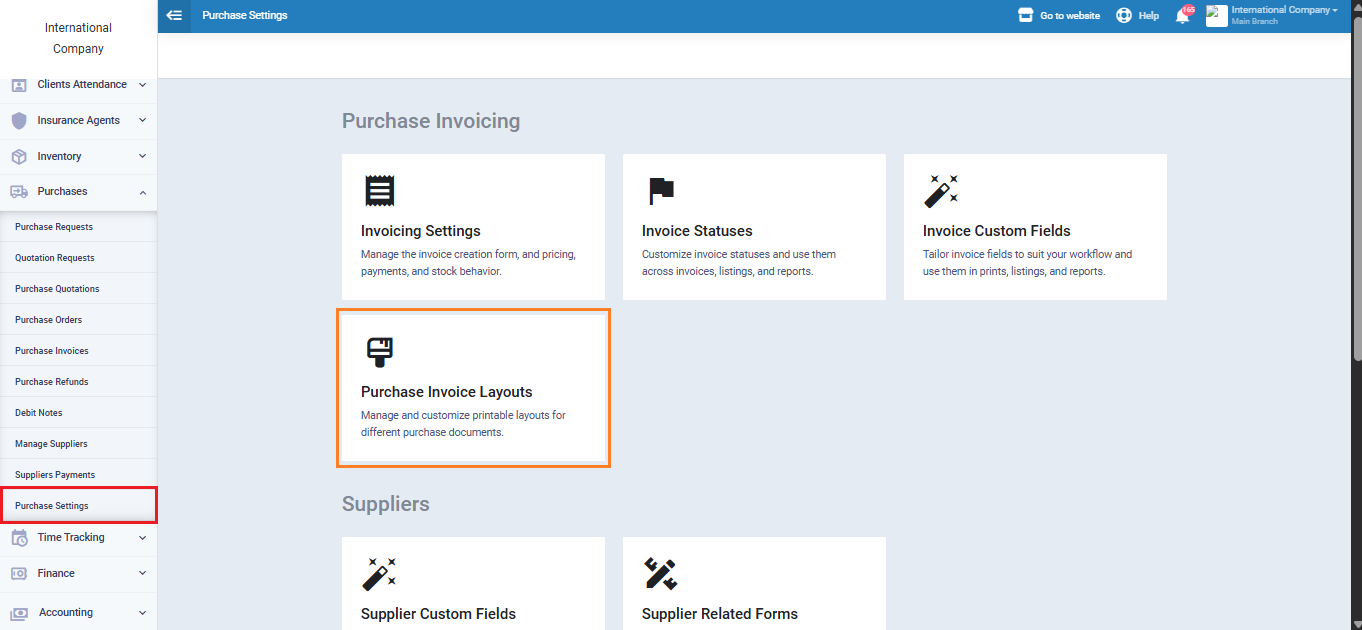
Task: Go to Purchase Settings in sidebar
Action: click(52, 506)
